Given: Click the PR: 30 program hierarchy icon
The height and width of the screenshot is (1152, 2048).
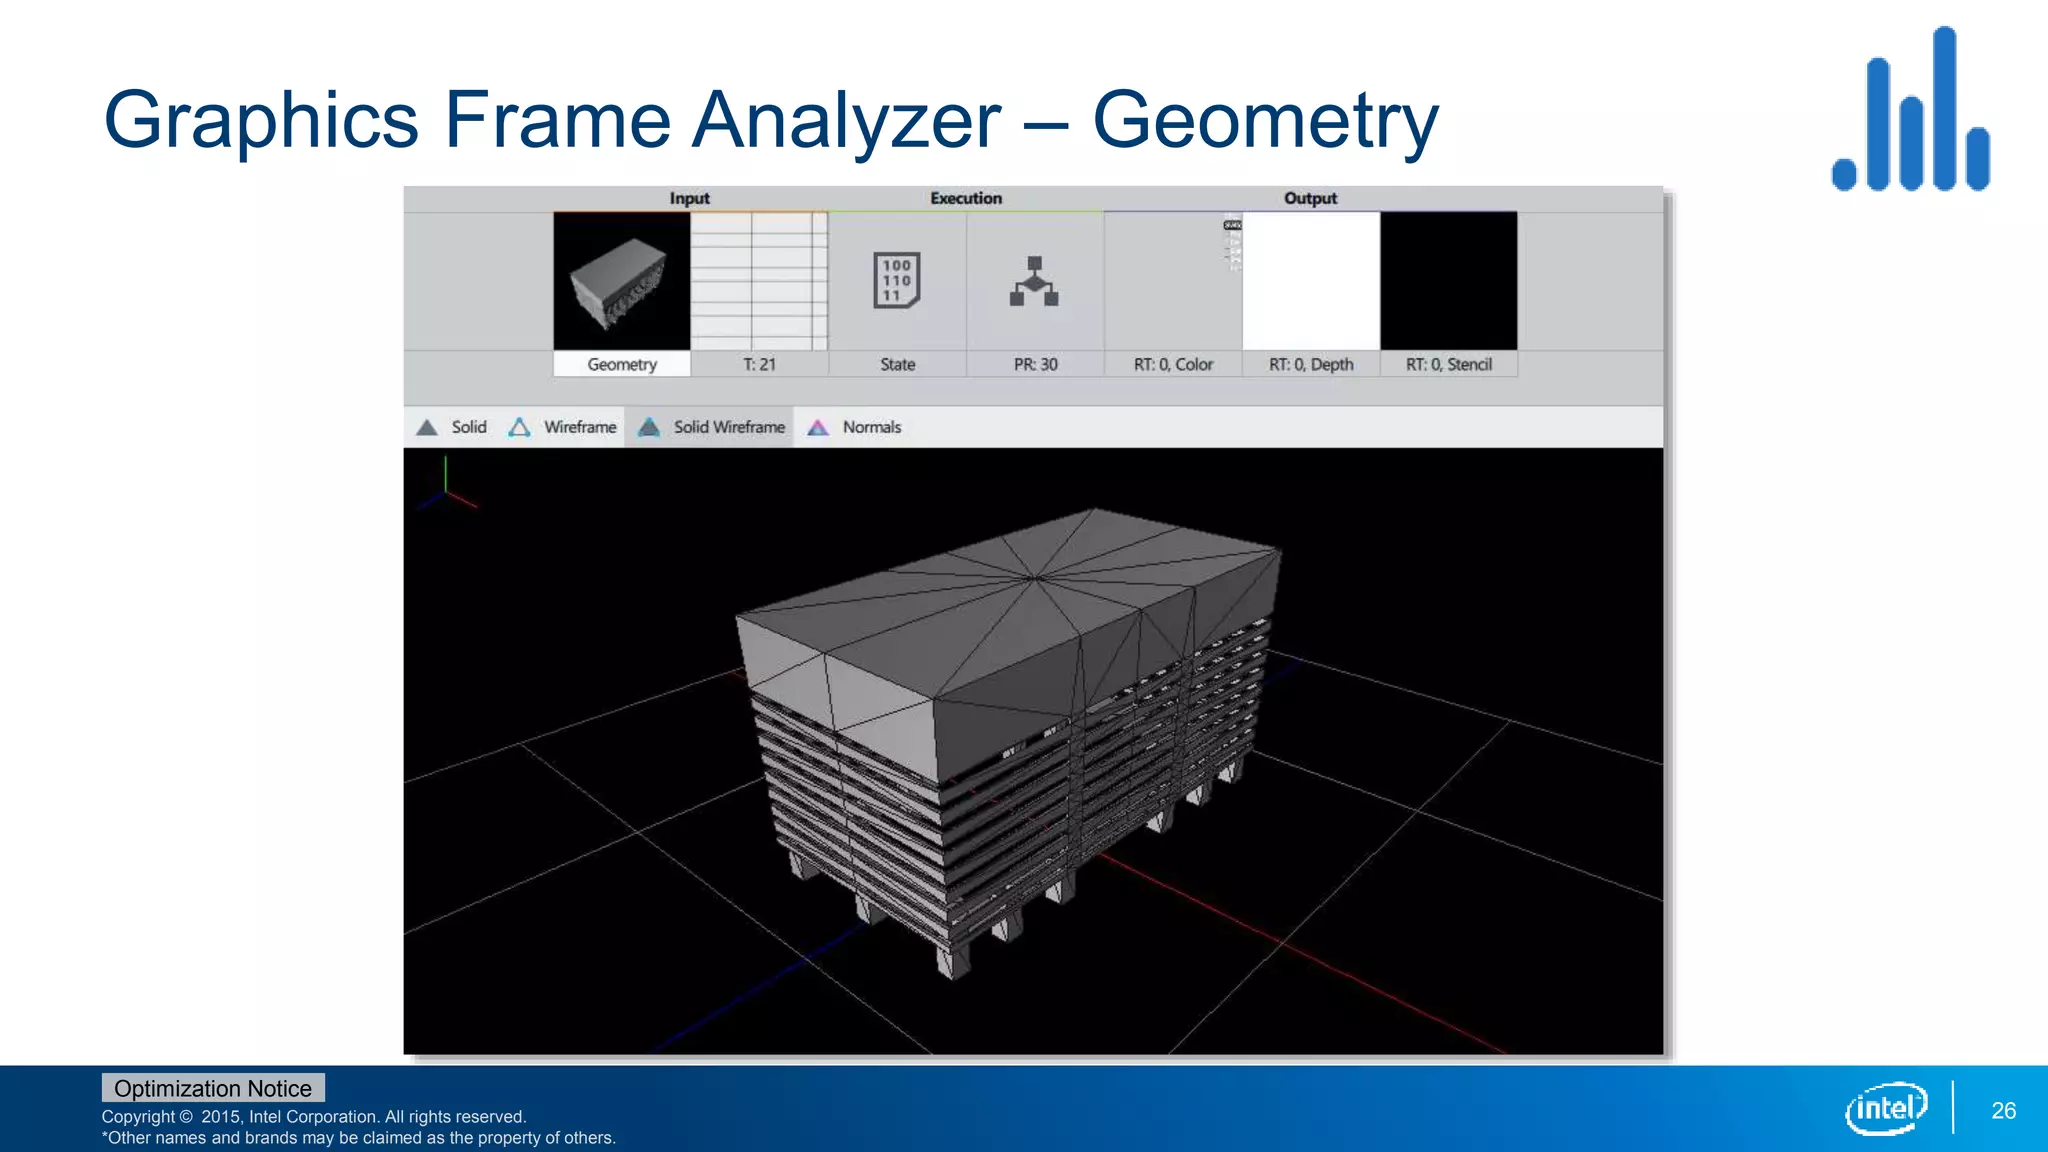Looking at the screenshot, I should (1035, 281).
